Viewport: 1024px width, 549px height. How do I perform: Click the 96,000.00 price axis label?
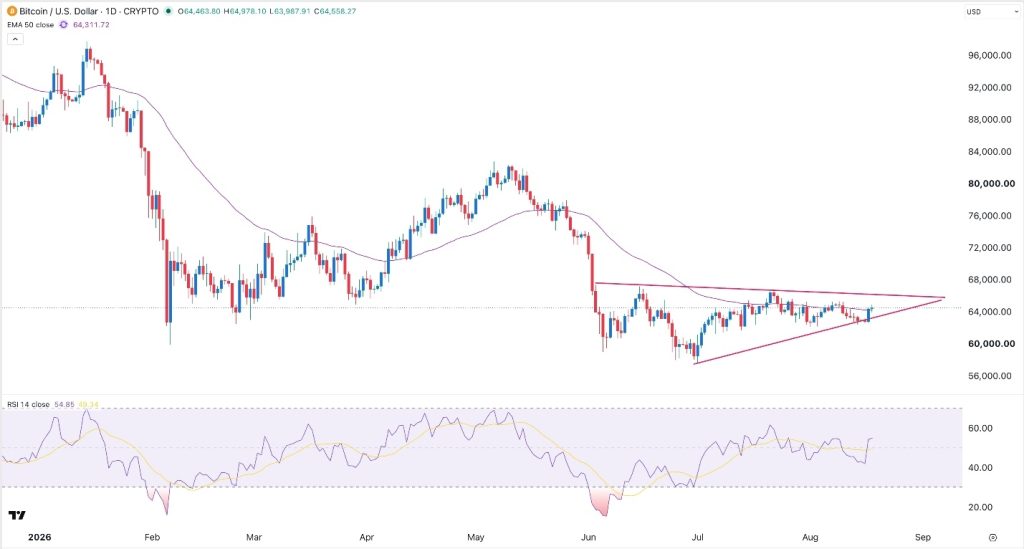tap(989, 55)
